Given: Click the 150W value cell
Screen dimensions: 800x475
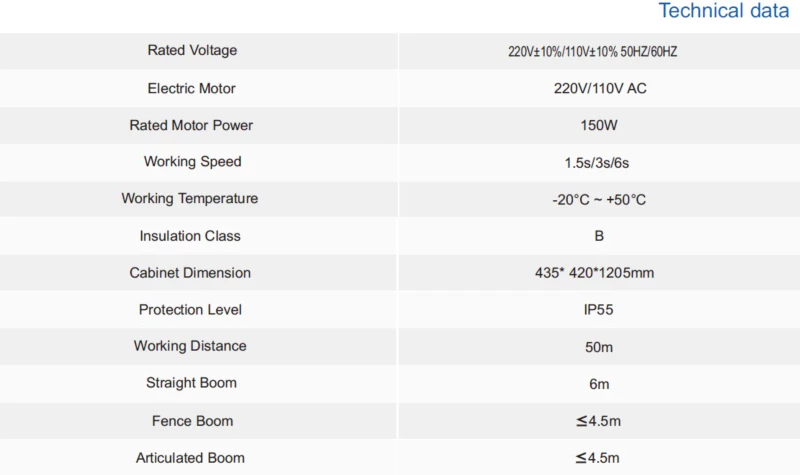Looking at the screenshot, I should pos(599,125).
